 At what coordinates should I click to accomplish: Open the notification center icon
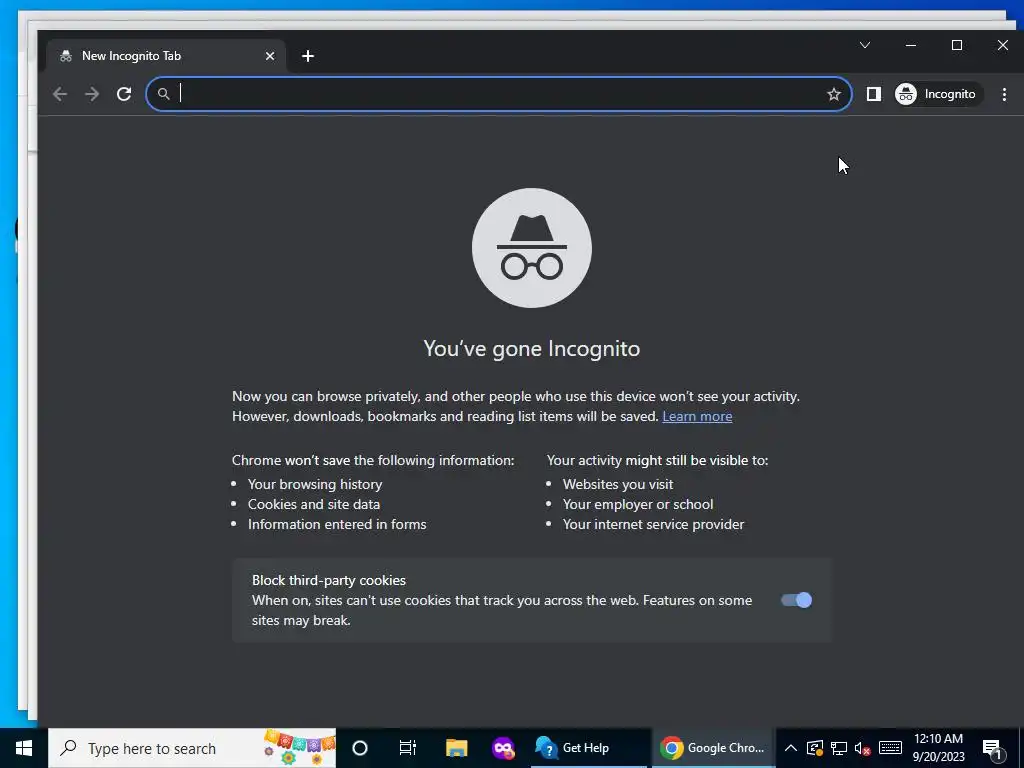(993, 748)
